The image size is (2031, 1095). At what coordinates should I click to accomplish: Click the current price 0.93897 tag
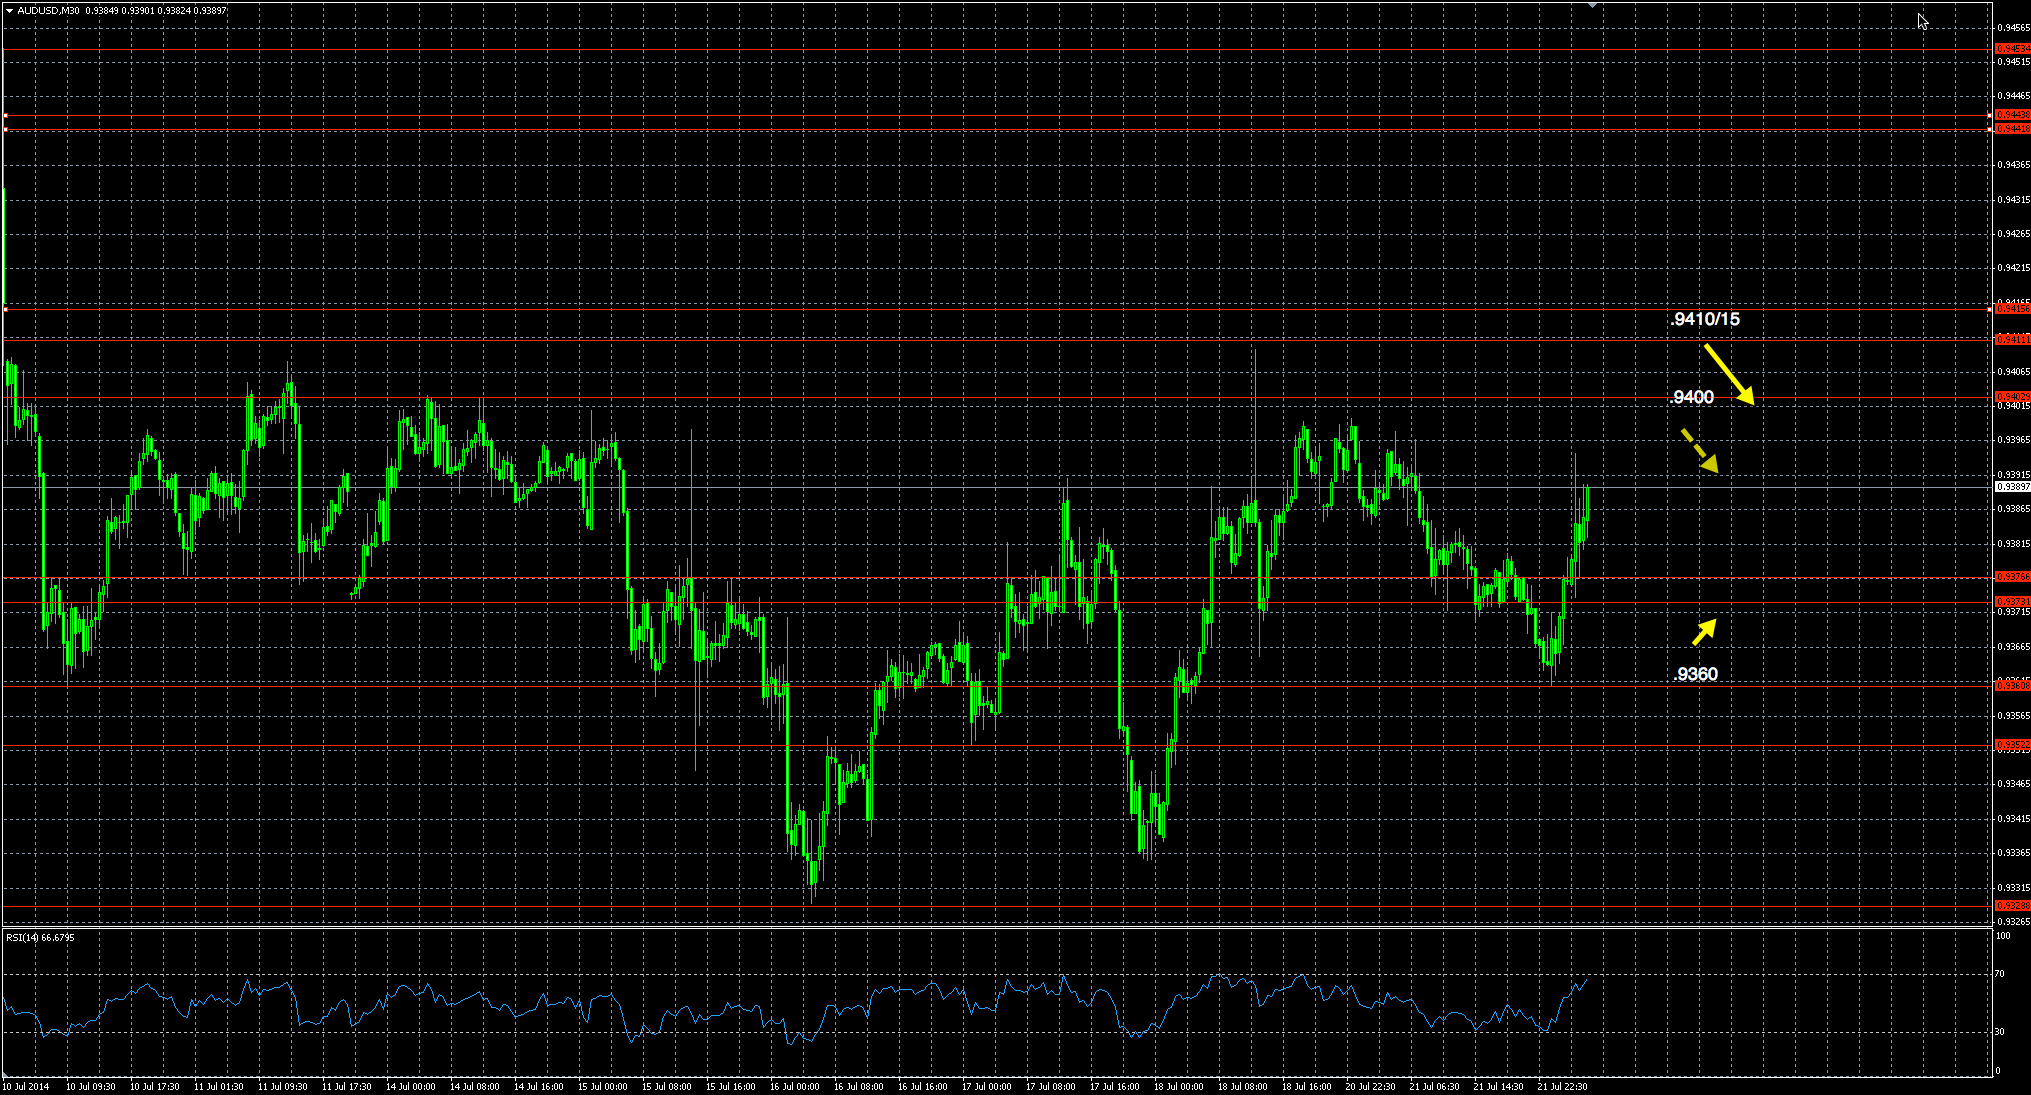pyautogui.click(x=2012, y=487)
